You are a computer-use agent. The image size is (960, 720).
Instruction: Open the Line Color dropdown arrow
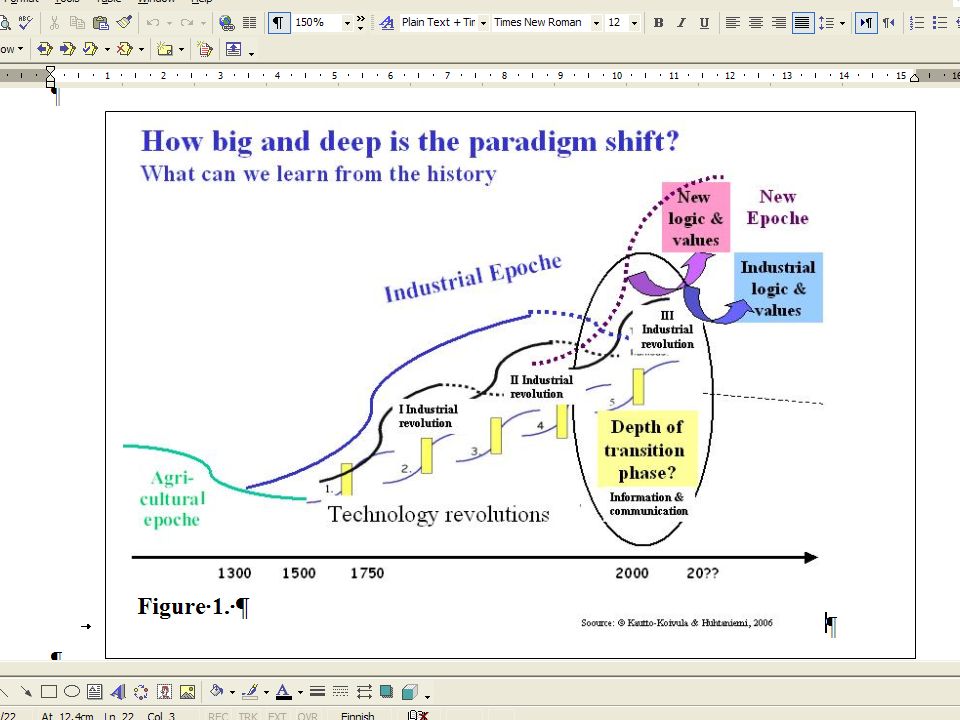(x=266, y=692)
